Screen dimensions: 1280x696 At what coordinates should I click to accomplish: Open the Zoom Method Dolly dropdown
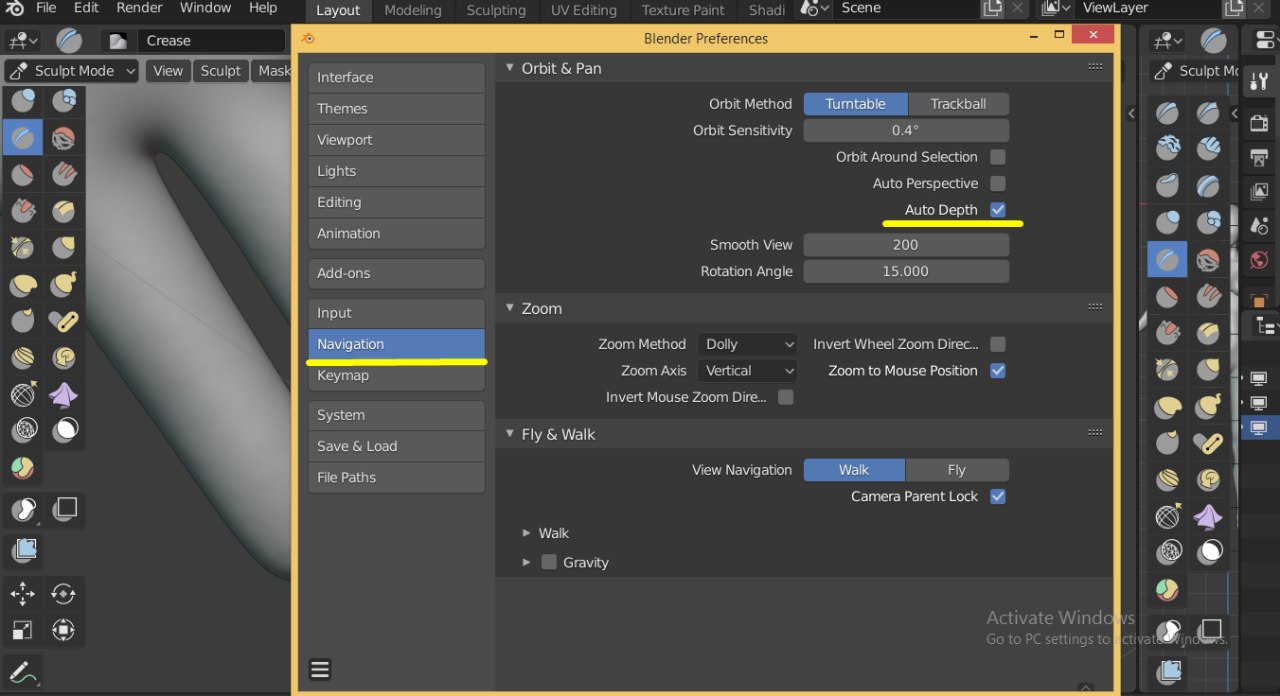pyautogui.click(x=747, y=344)
